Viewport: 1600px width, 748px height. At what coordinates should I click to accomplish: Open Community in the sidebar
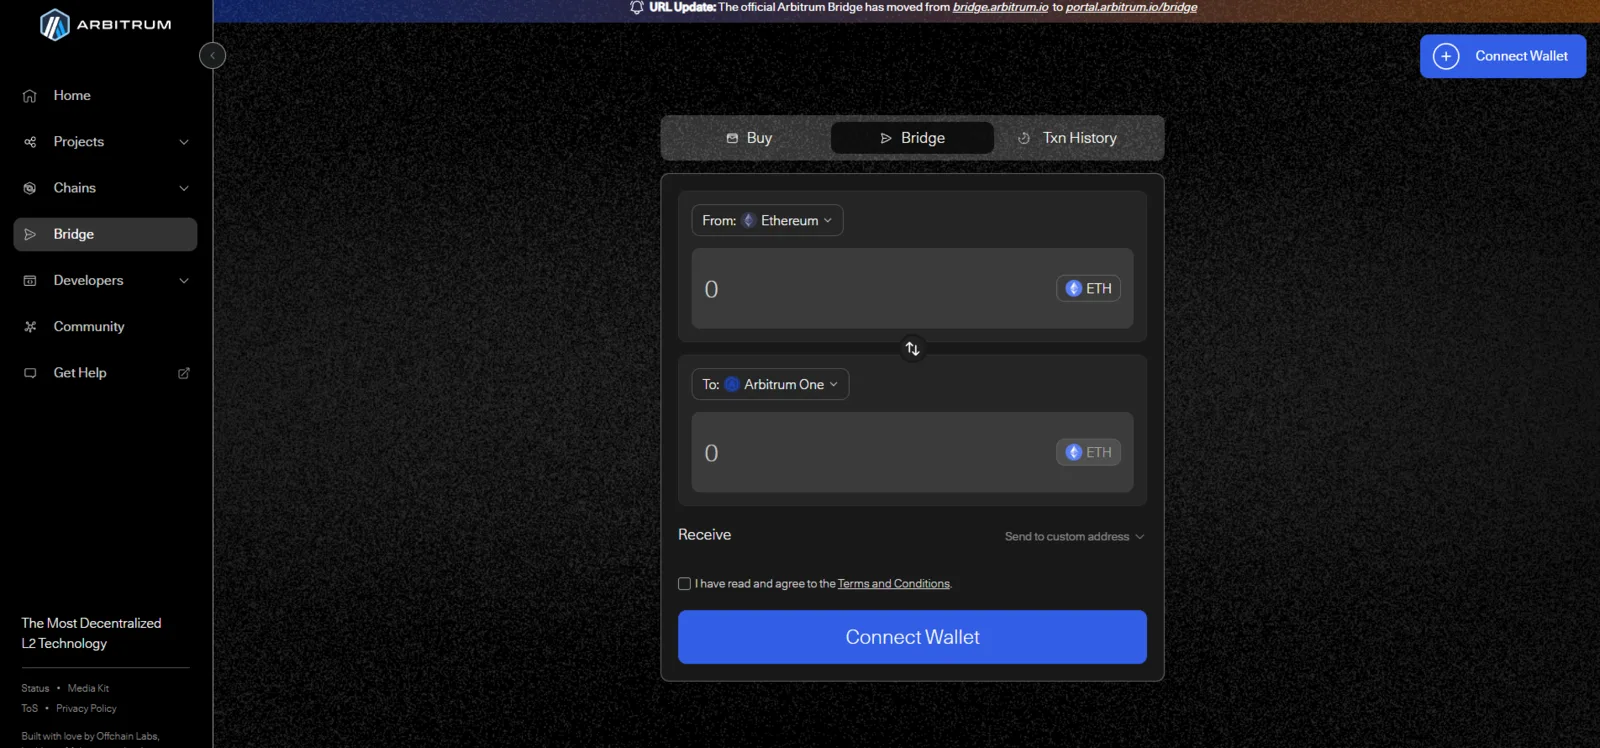click(105, 327)
